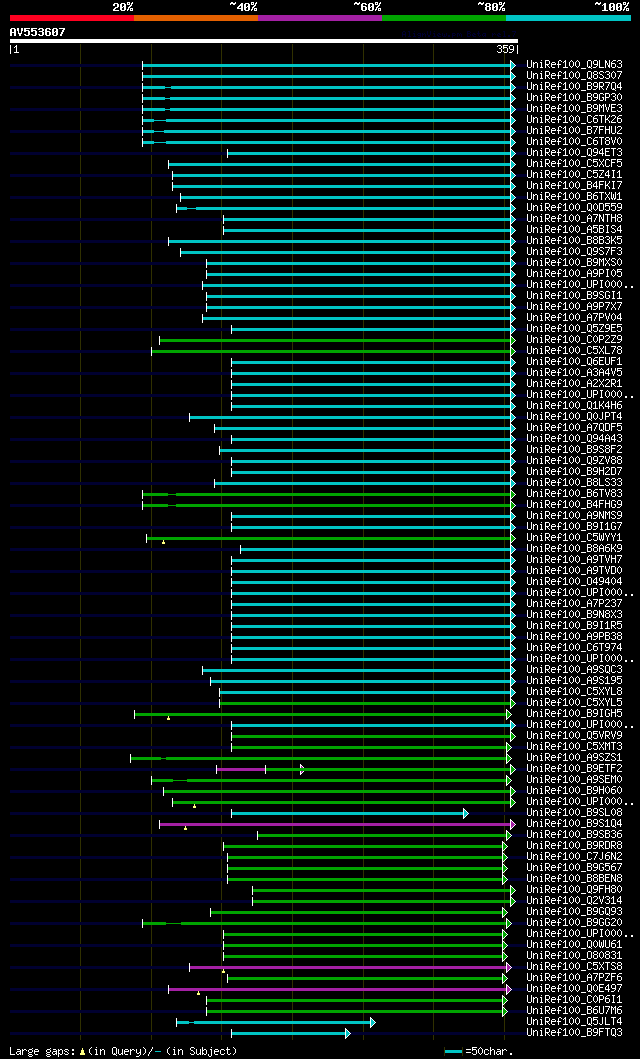Screen dimensions: 640x1059
Task: Click the yellow gap icon in the bottom legend
Action: (82, 1052)
